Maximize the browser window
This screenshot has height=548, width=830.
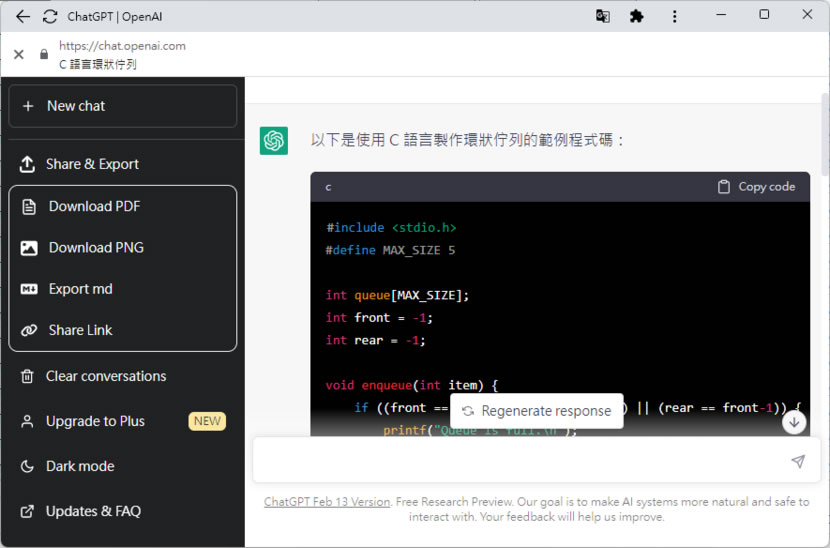(x=764, y=14)
